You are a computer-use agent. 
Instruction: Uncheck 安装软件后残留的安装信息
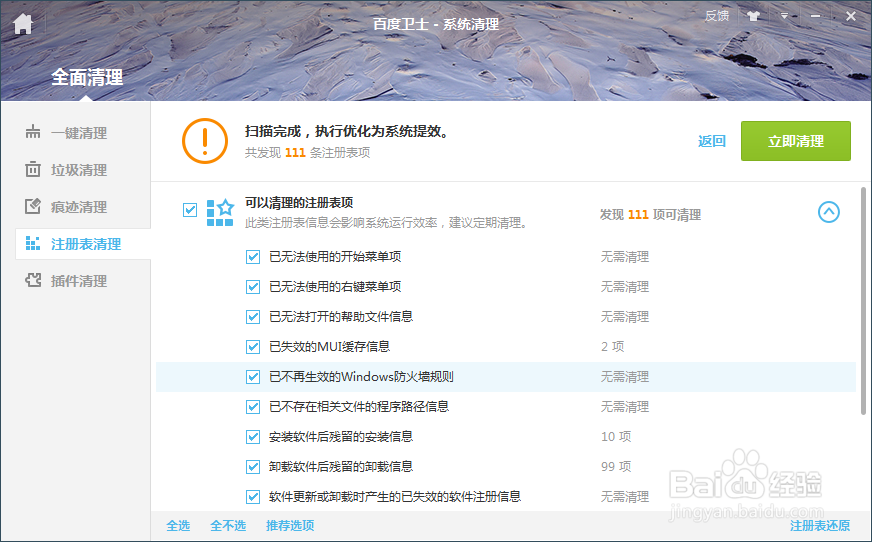click(253, 437)
